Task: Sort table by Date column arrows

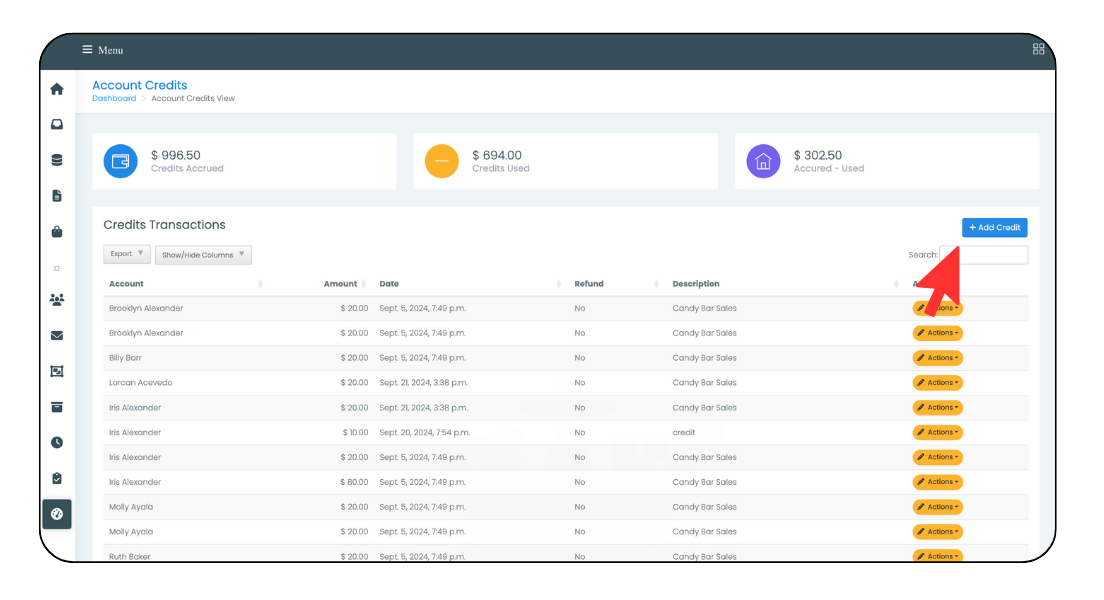Action: 558,284
